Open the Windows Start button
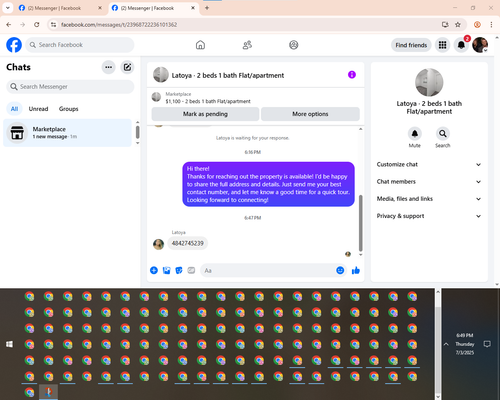This screenshot has width=500, height=400. pos(9,344)
